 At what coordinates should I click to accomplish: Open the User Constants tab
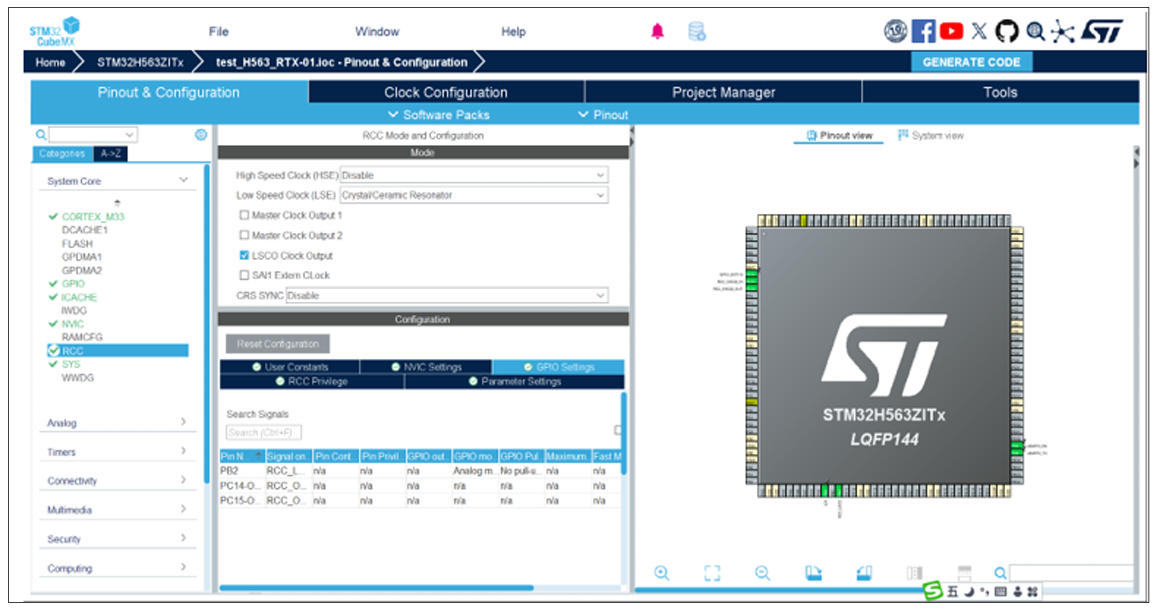290,366
